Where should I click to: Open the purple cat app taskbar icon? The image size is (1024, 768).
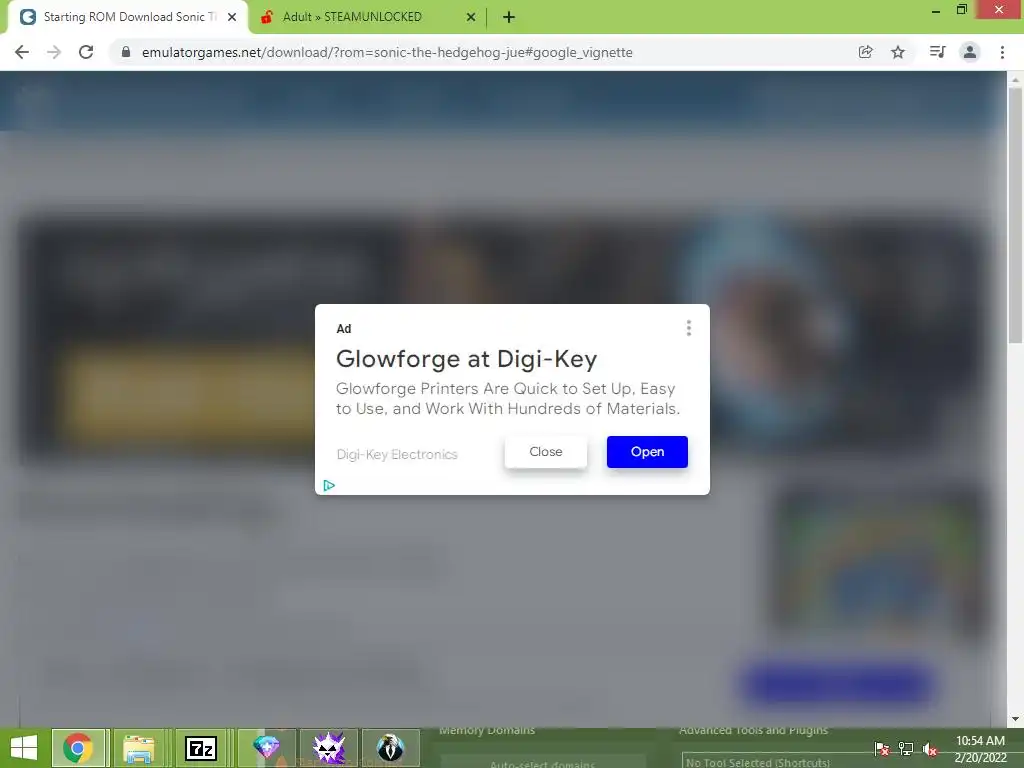[328, 748]
